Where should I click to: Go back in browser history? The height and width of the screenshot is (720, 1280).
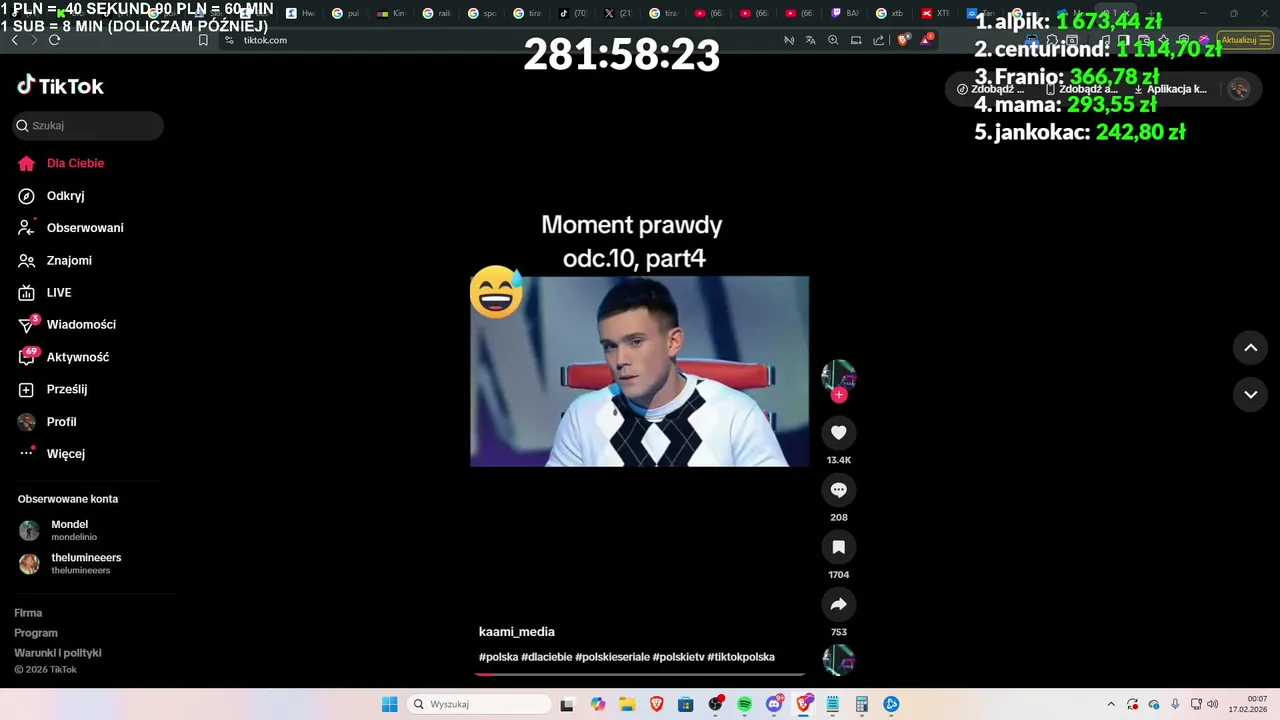click(x=14, y=40)
